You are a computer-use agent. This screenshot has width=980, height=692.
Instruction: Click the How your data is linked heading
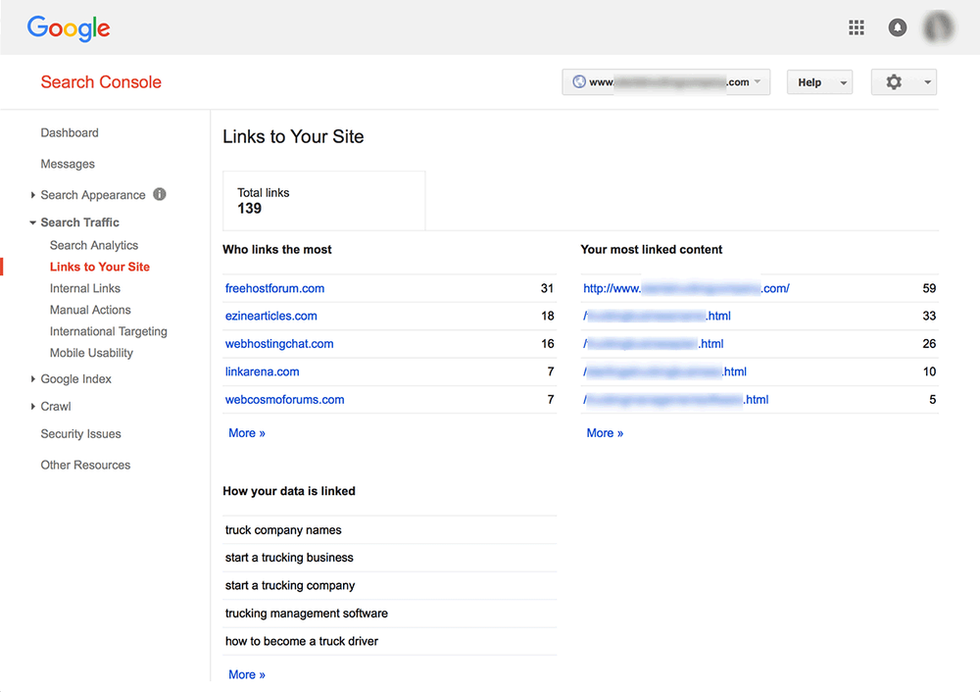[289, 491]
